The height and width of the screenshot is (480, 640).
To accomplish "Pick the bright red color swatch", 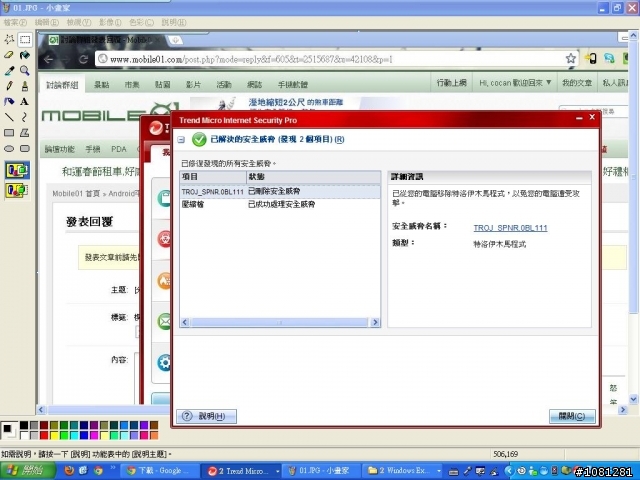I will pos(44,435).
